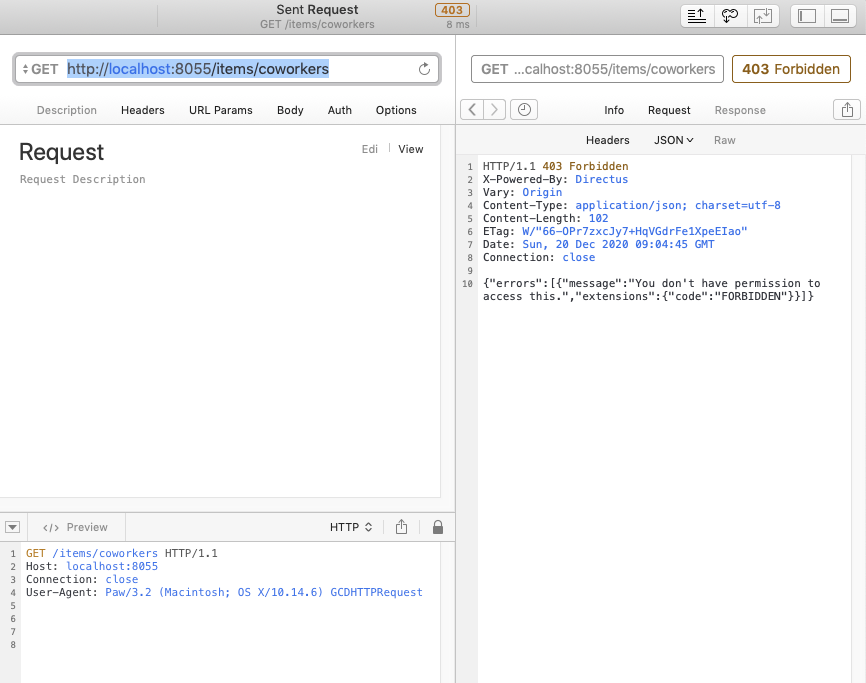Open the Options tab
The image size is (866, 683).
click(396, 110)
